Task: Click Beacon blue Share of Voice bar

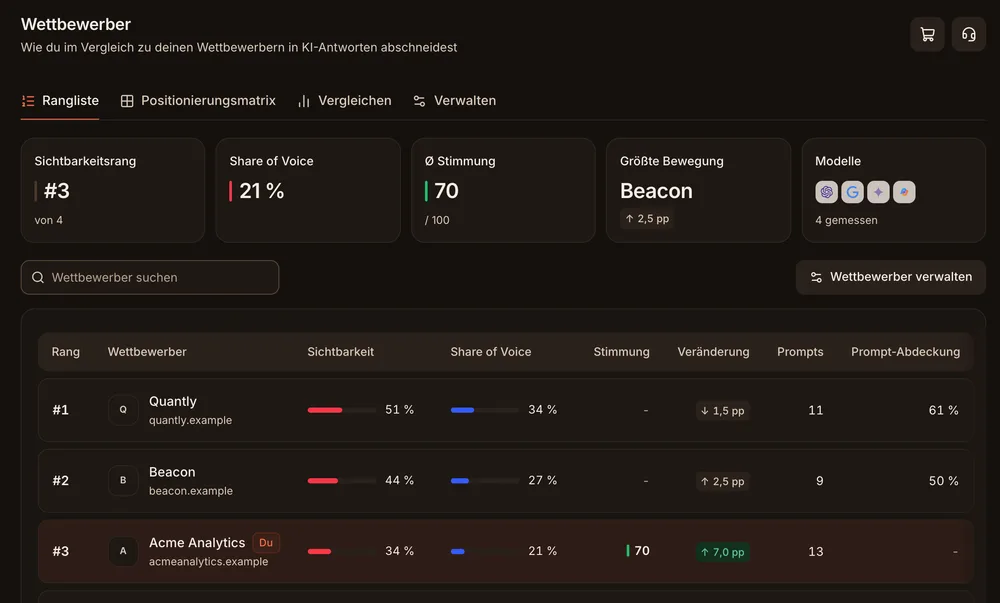Action: [460, 481]
